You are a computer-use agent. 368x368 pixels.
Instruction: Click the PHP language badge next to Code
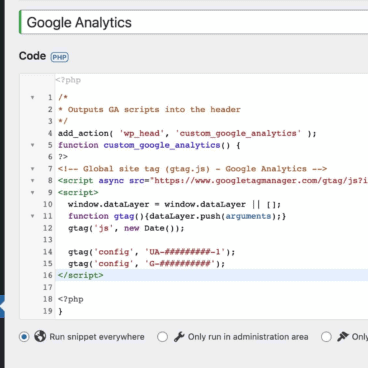[x=60, y=57]
